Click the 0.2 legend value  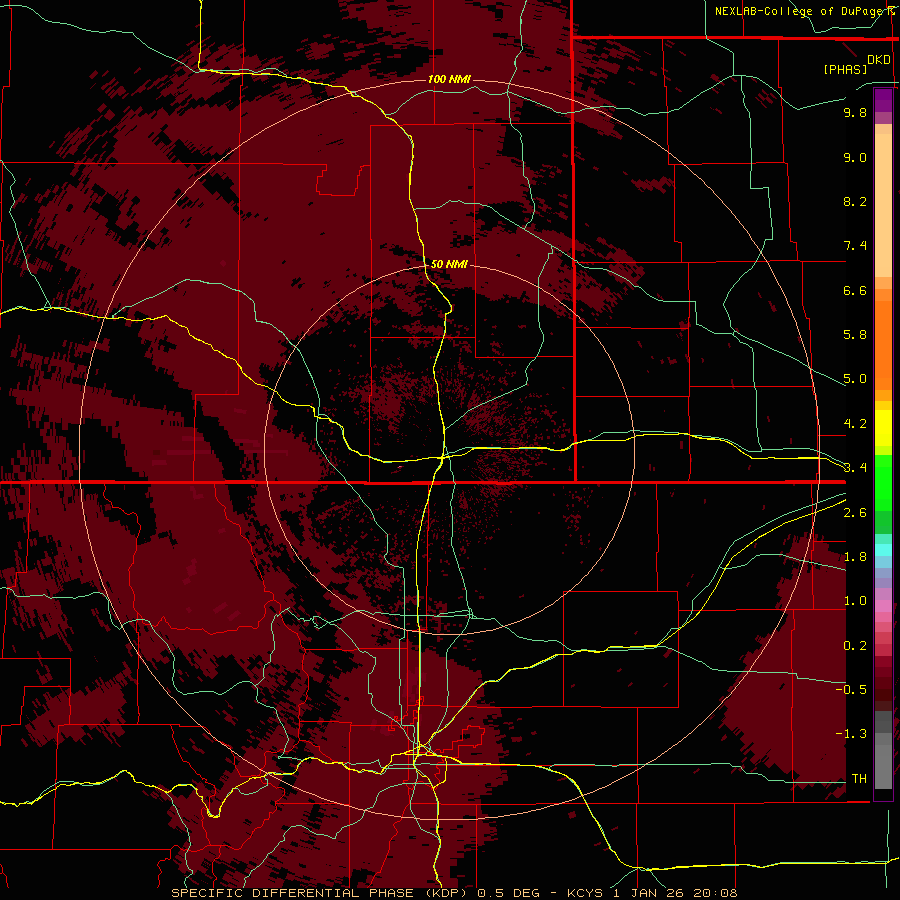click(x=855, y=646)
